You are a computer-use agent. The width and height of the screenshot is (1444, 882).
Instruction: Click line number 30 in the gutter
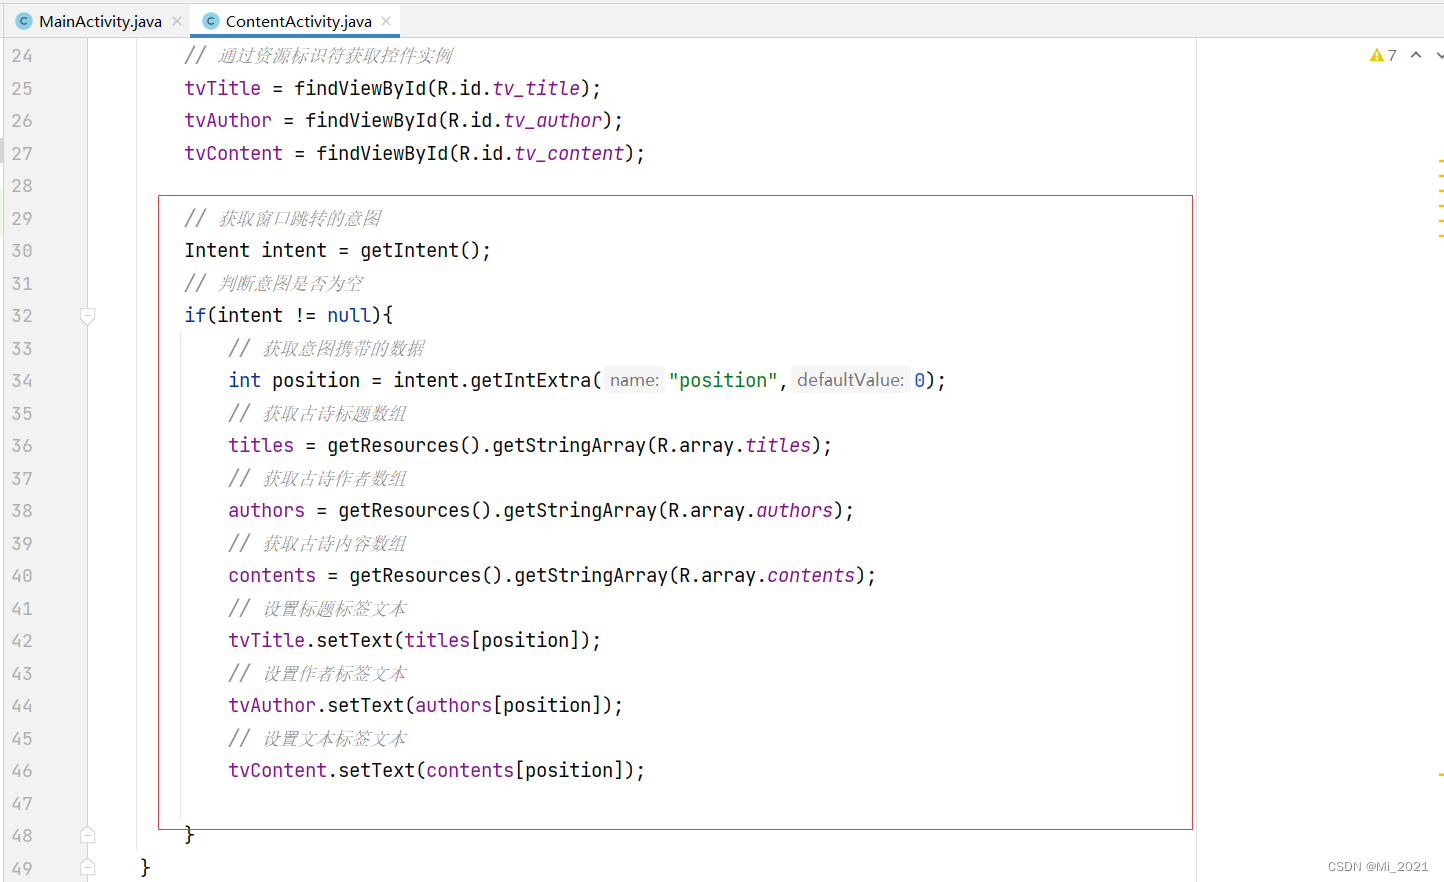22,251
